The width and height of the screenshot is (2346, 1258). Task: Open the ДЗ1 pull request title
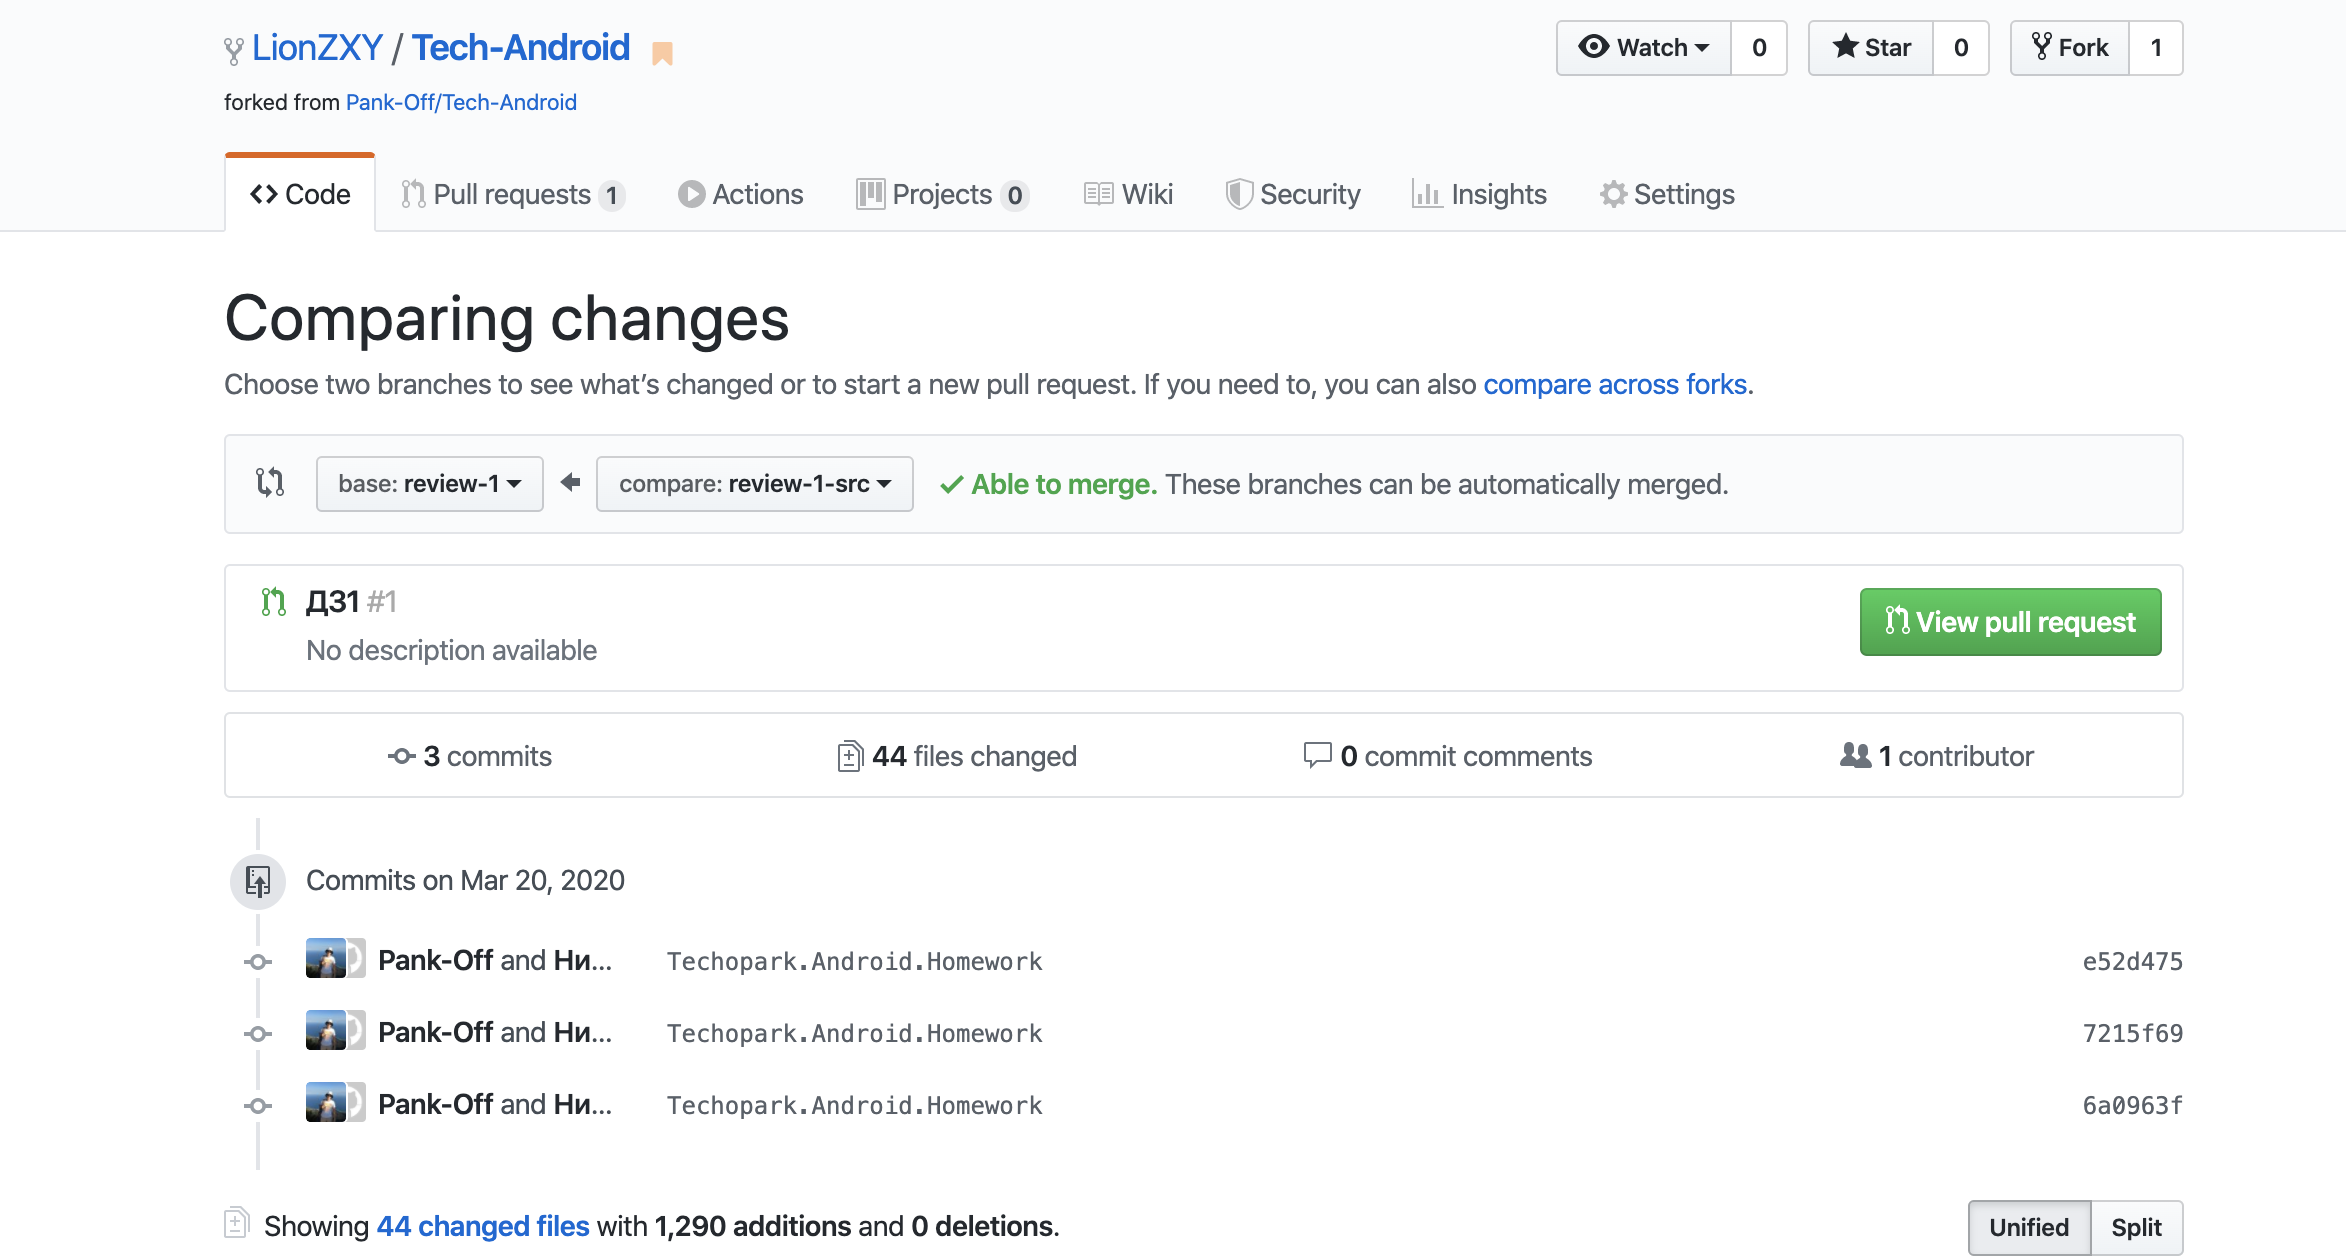coord(333,602)
